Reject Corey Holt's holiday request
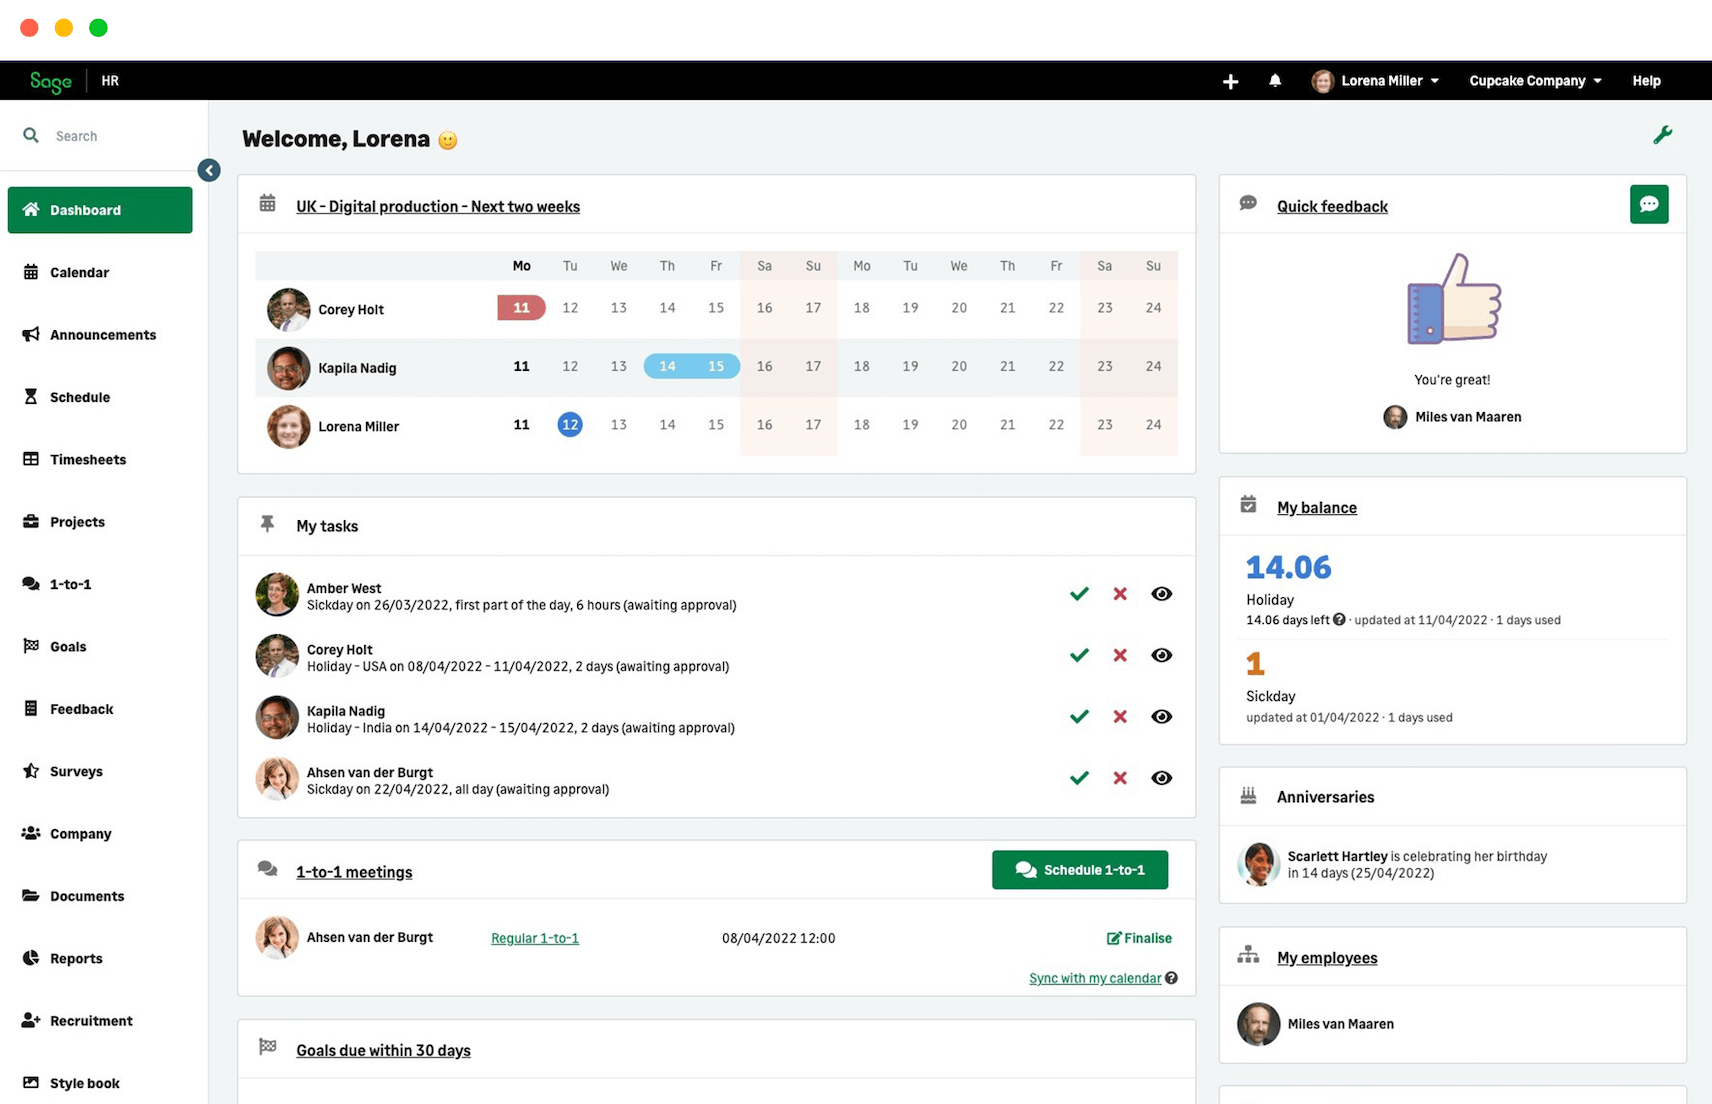 pyautogui.click(x=1119, y=655)
